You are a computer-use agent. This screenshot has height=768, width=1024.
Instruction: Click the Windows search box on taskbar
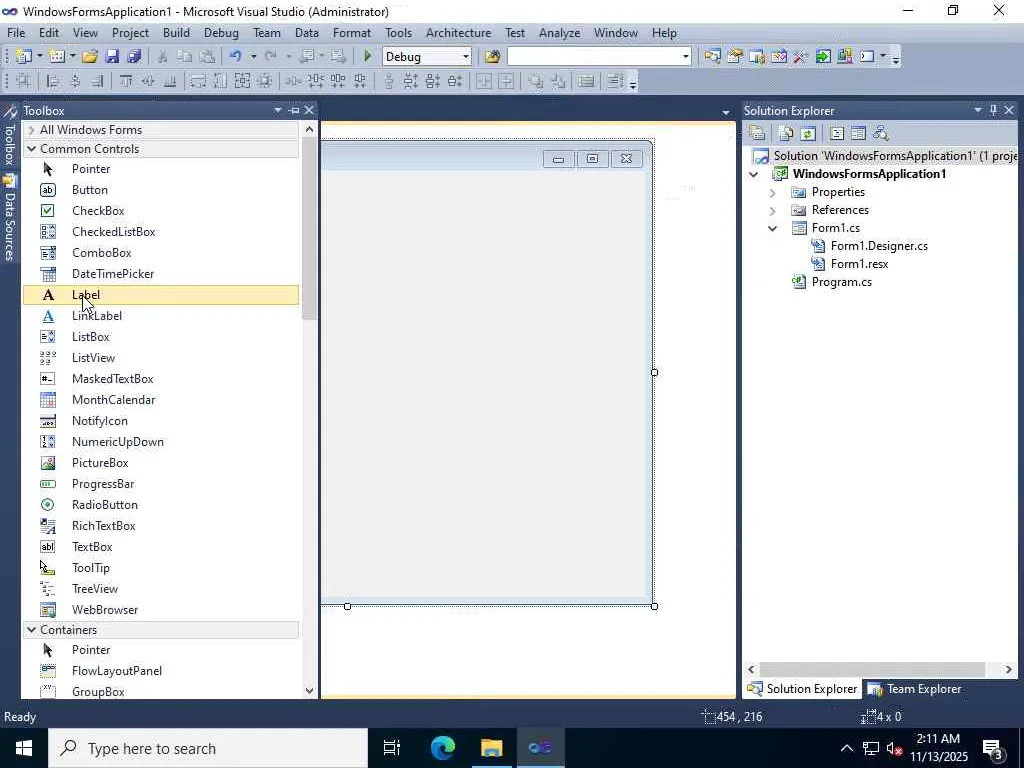click(208, 748)
